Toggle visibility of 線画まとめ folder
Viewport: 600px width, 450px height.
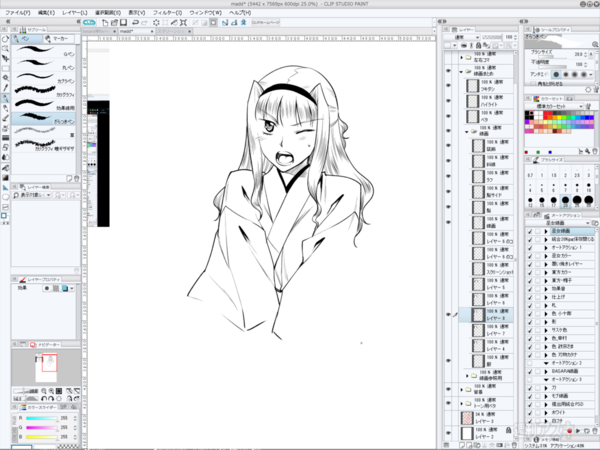pyautogui.click(x=448, y=71)
